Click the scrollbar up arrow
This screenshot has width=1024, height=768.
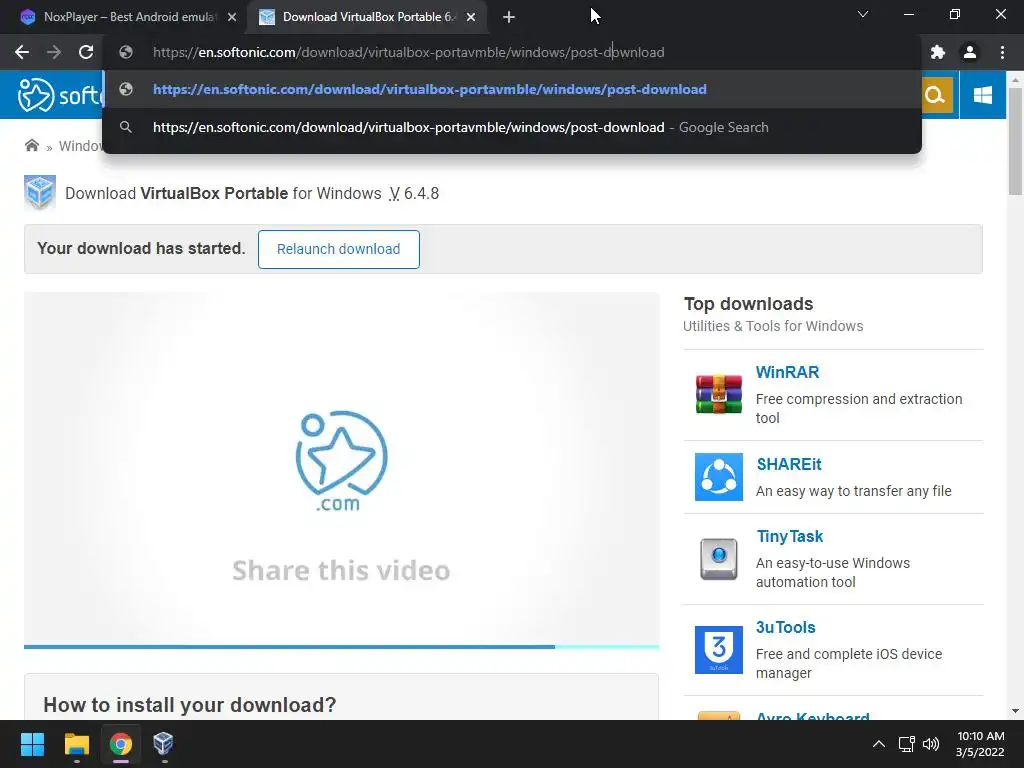pyautogui.click(x=1015, y=80)
